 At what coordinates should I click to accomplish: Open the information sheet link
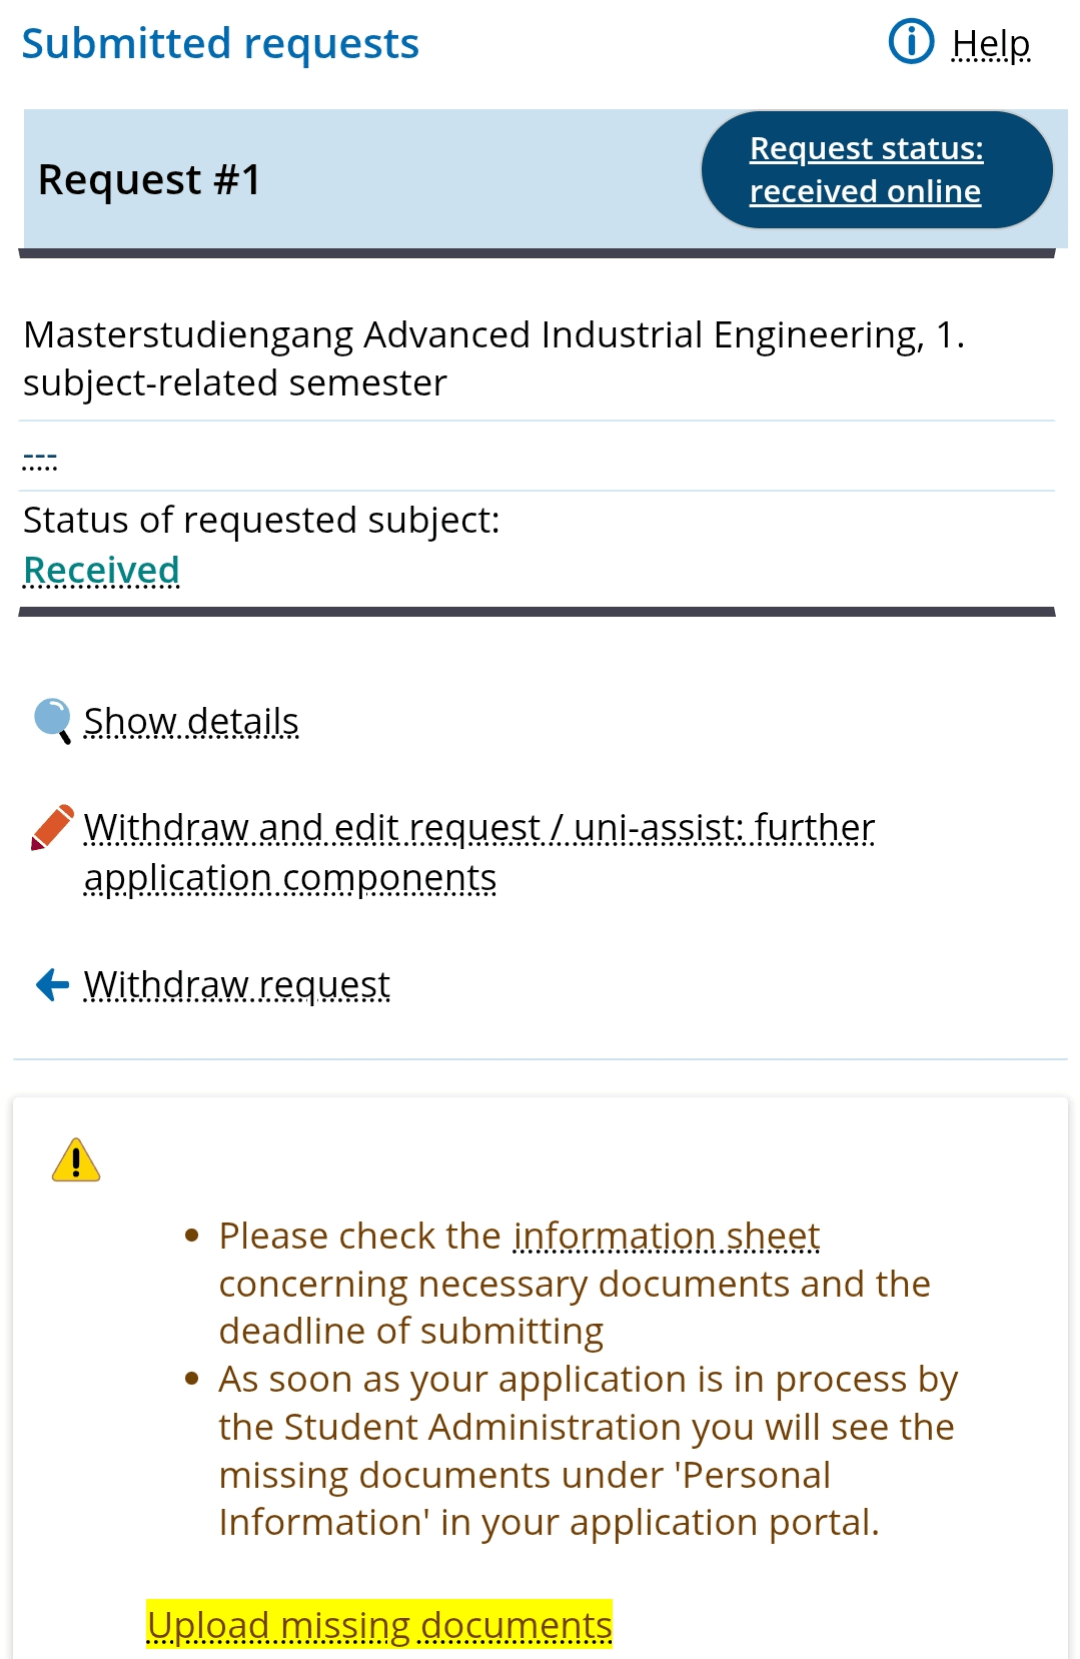[x=666, y=1236]
